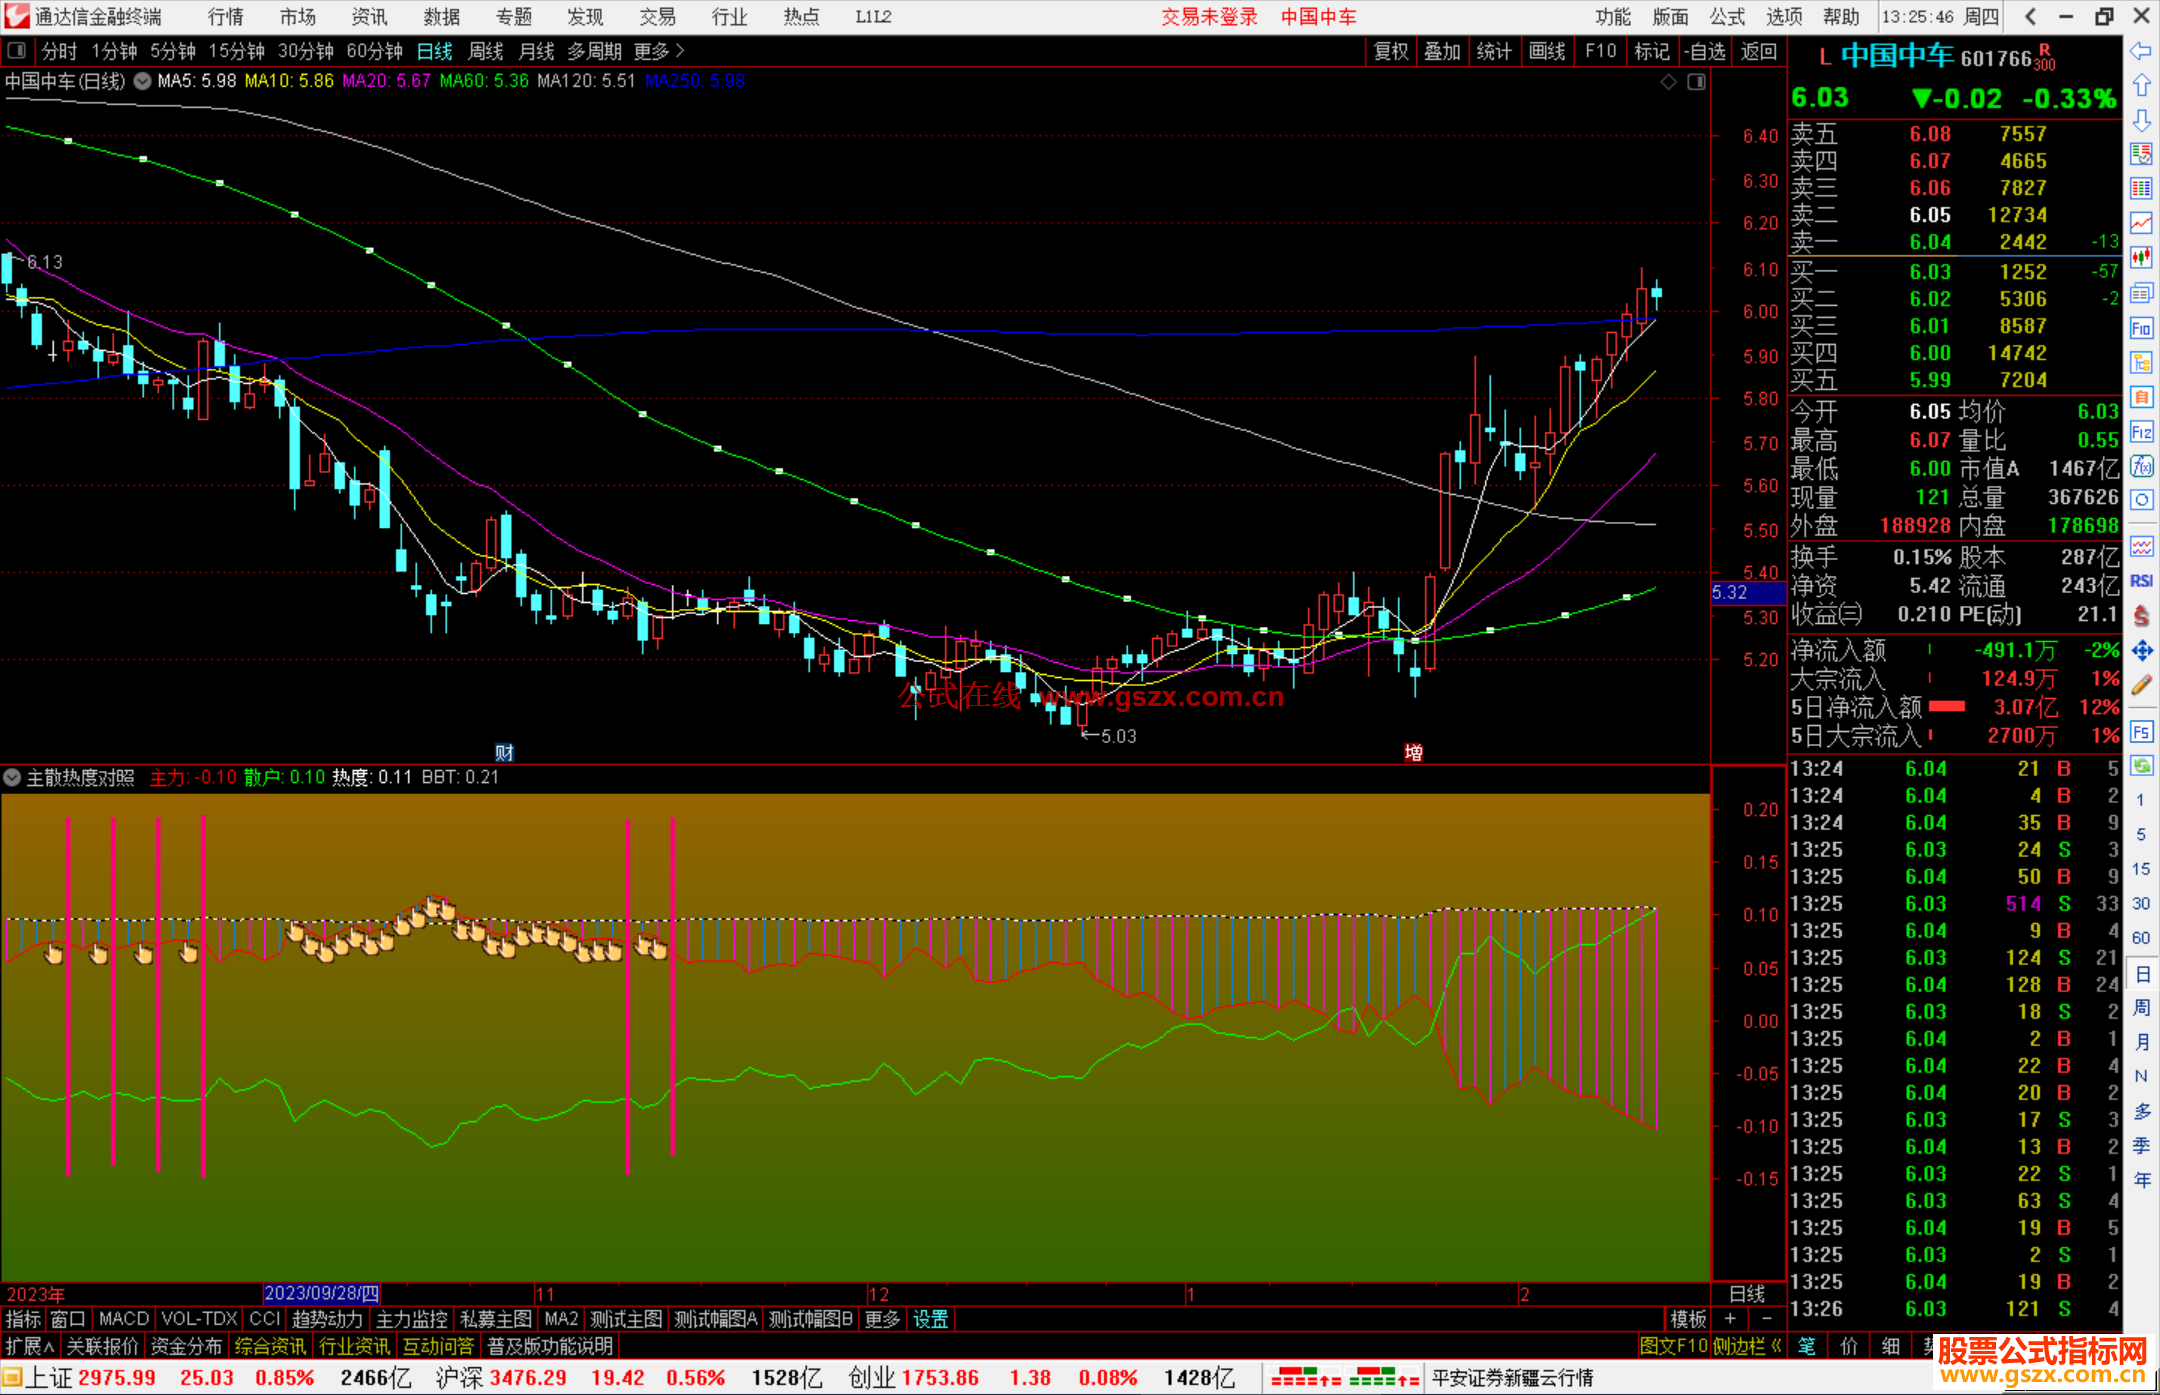Click the plus zoom button near 模板
This screenshot has height=1395, width=2160.
1731,1319
